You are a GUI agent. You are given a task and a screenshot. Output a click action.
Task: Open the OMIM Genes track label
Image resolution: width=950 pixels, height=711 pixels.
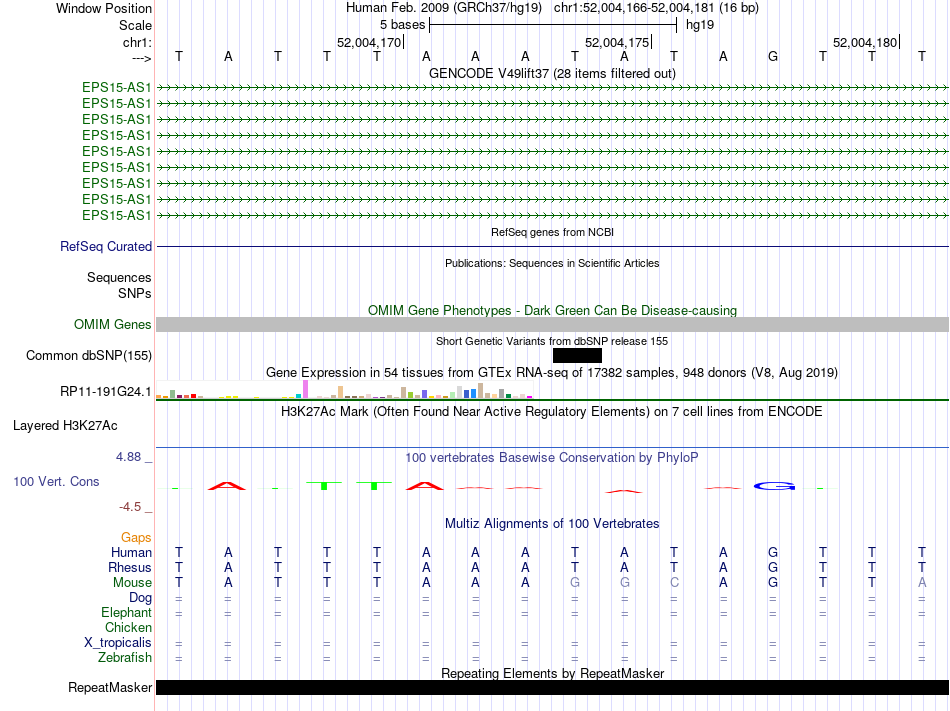point(112,325)
